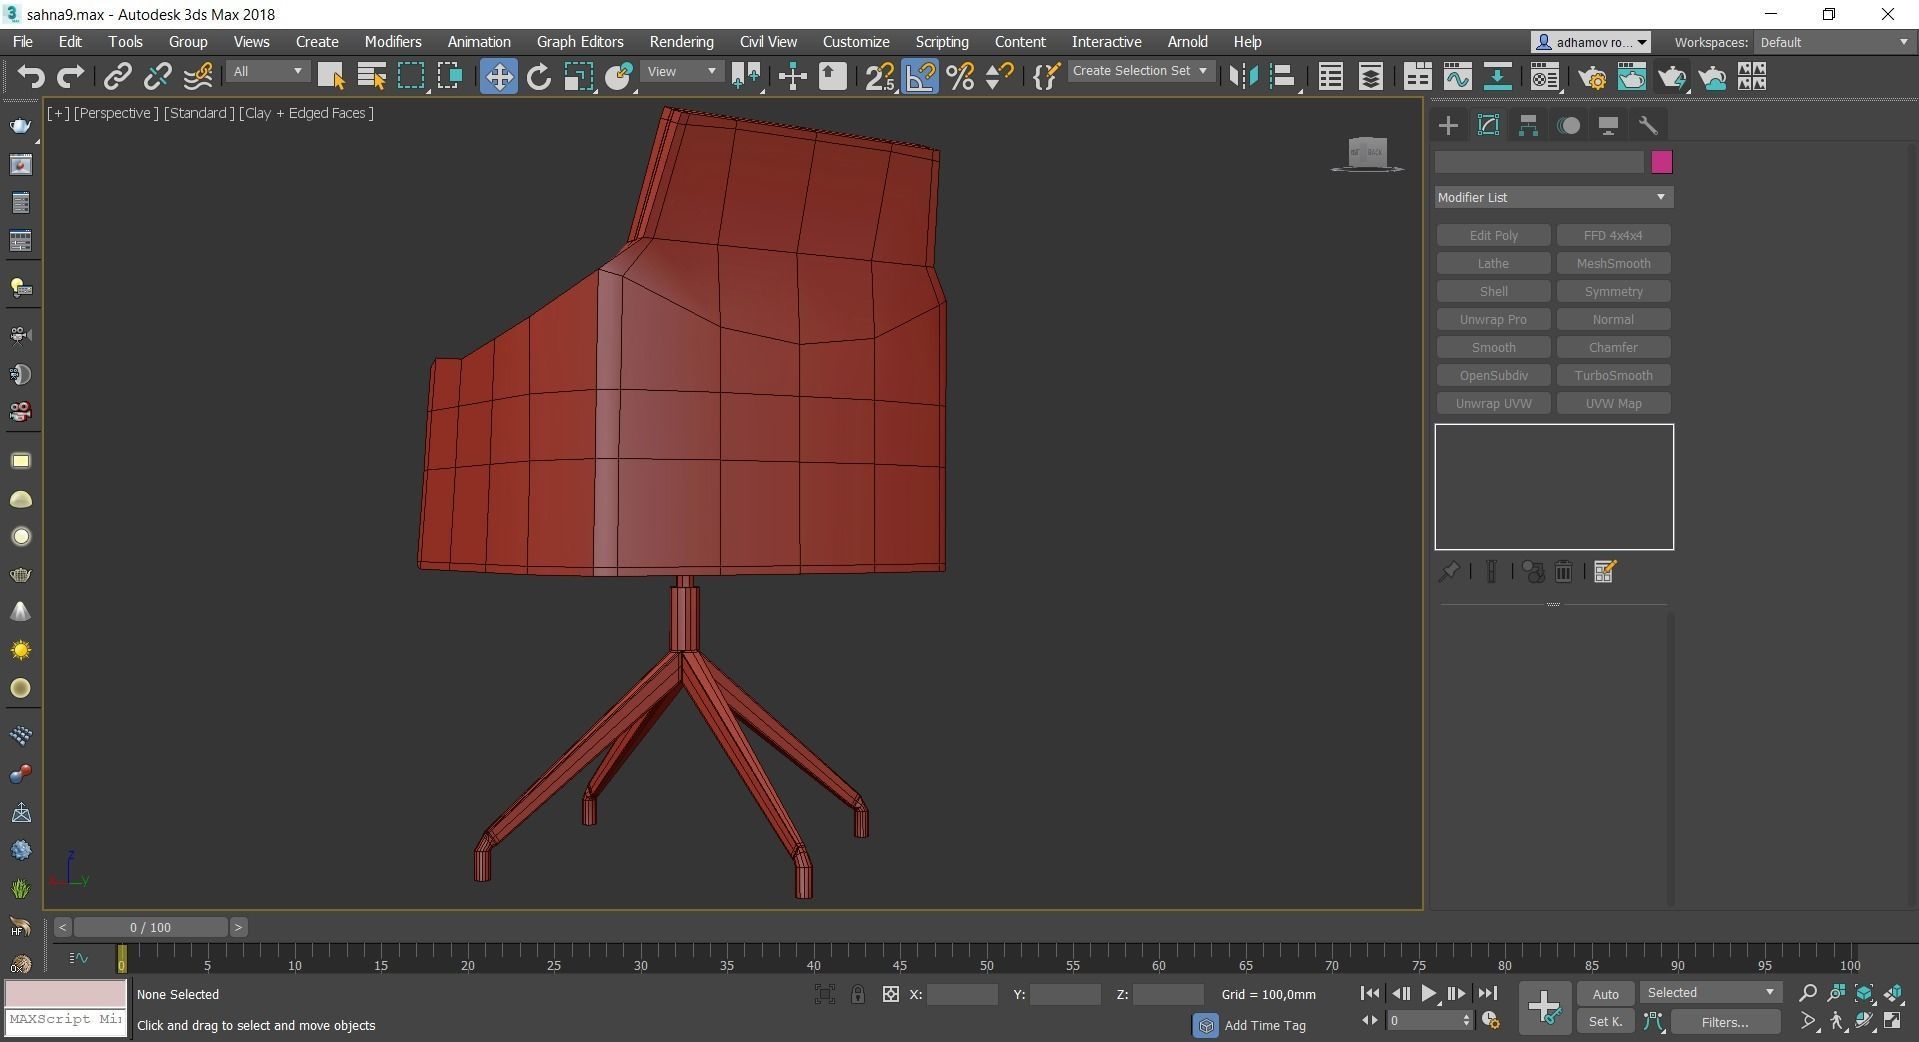Image resolution: width=1919 pixels, height=1042 pixels.
Task: Click Render Production teapot icon
Action: (1672, 77)
